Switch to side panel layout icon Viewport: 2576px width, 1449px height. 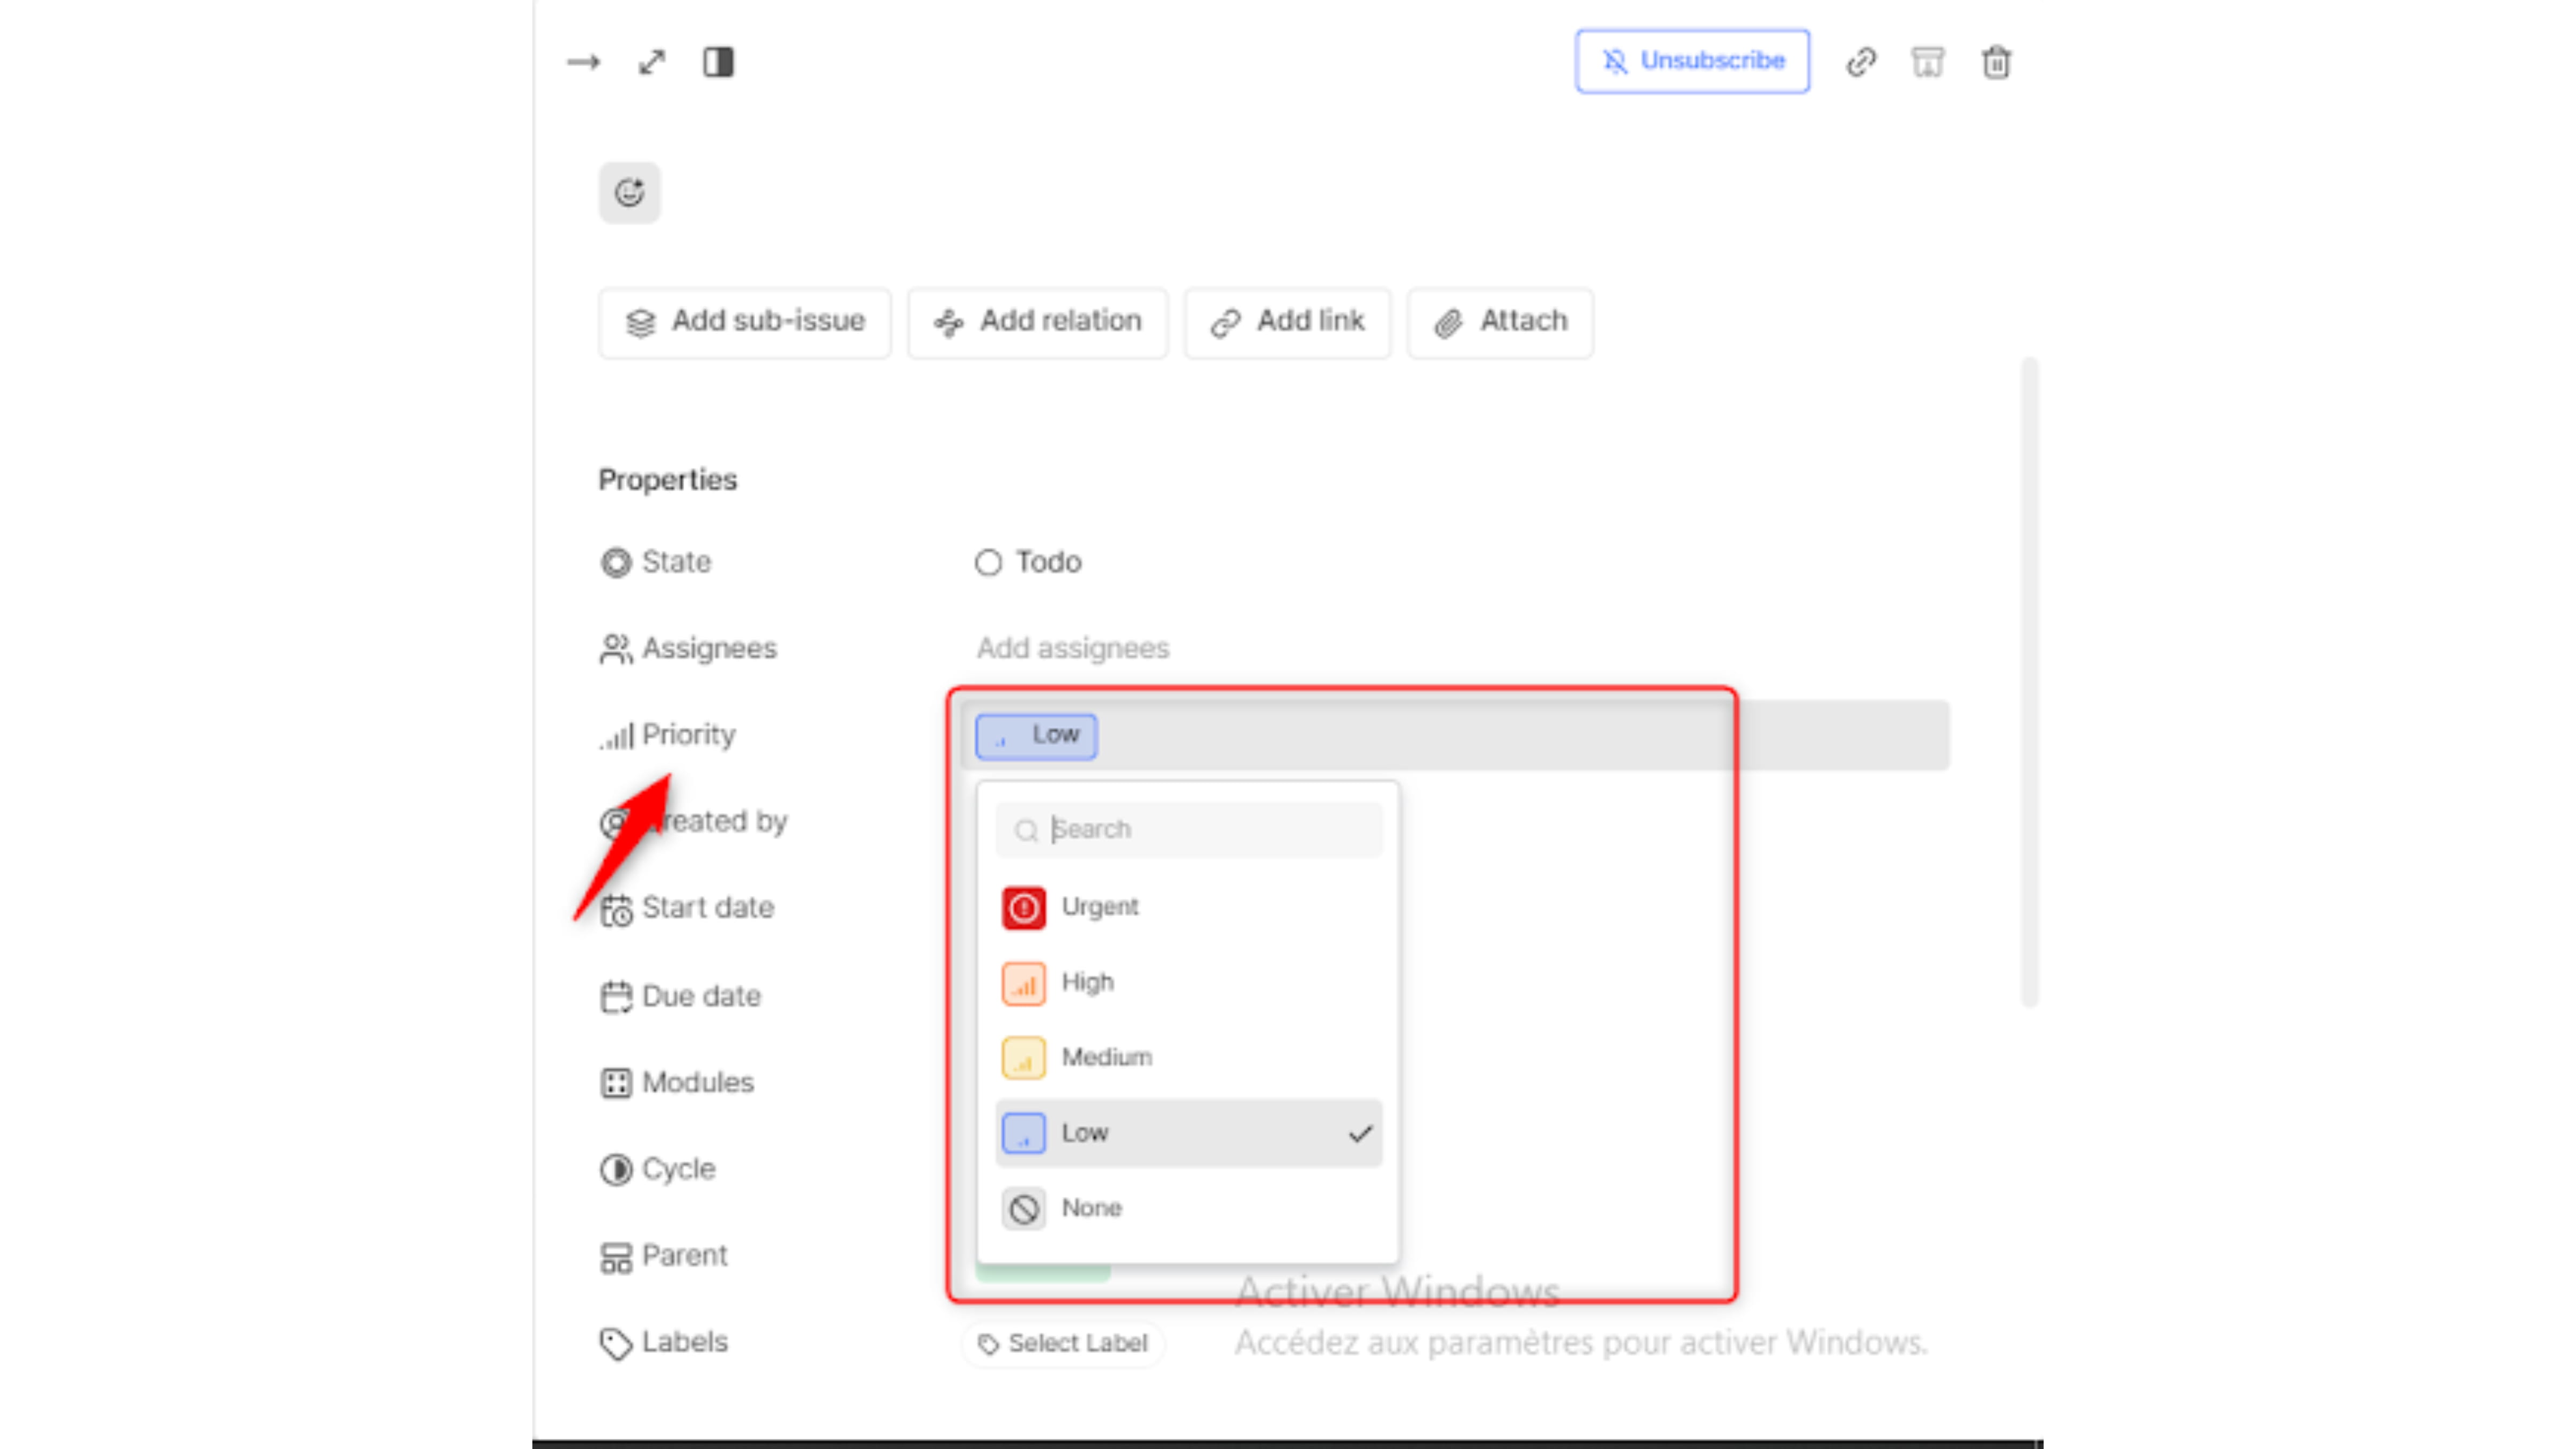[718, 62]
